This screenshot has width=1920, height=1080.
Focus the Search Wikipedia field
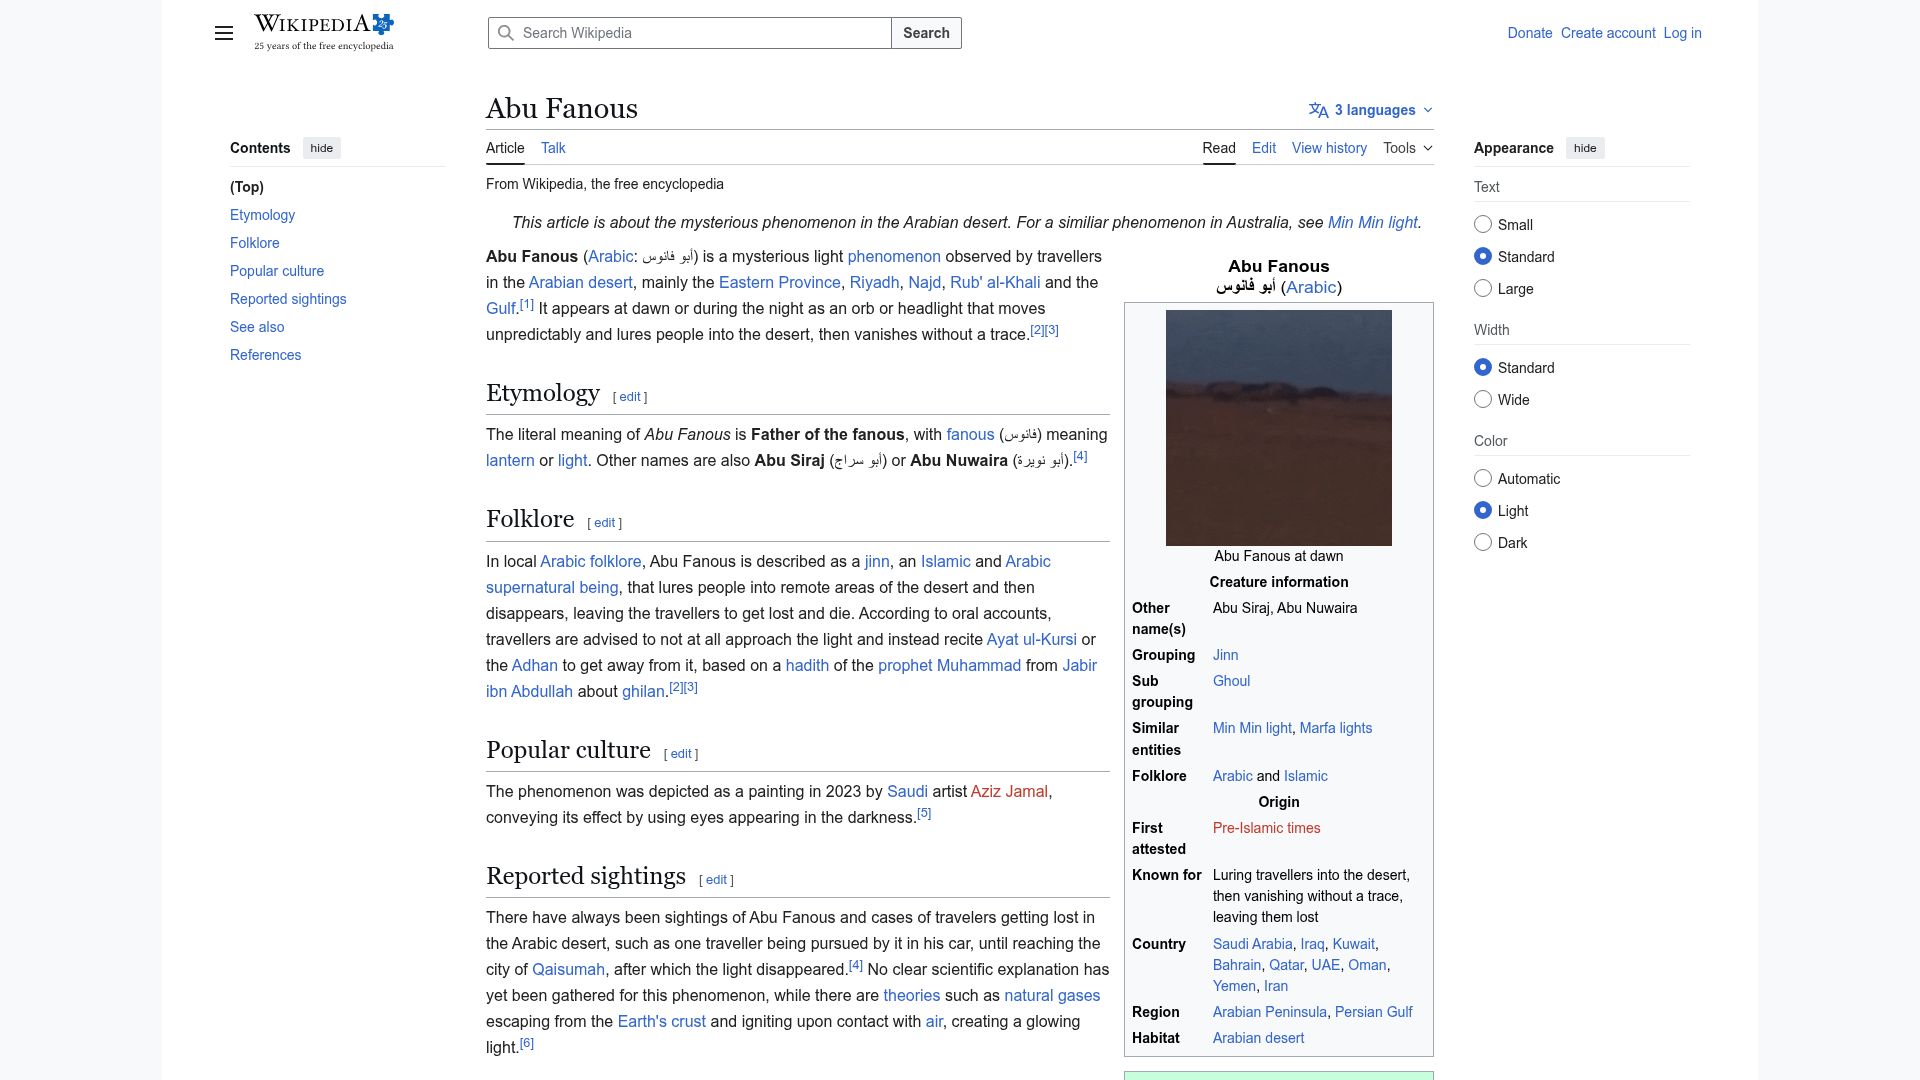tap(690, 33)
